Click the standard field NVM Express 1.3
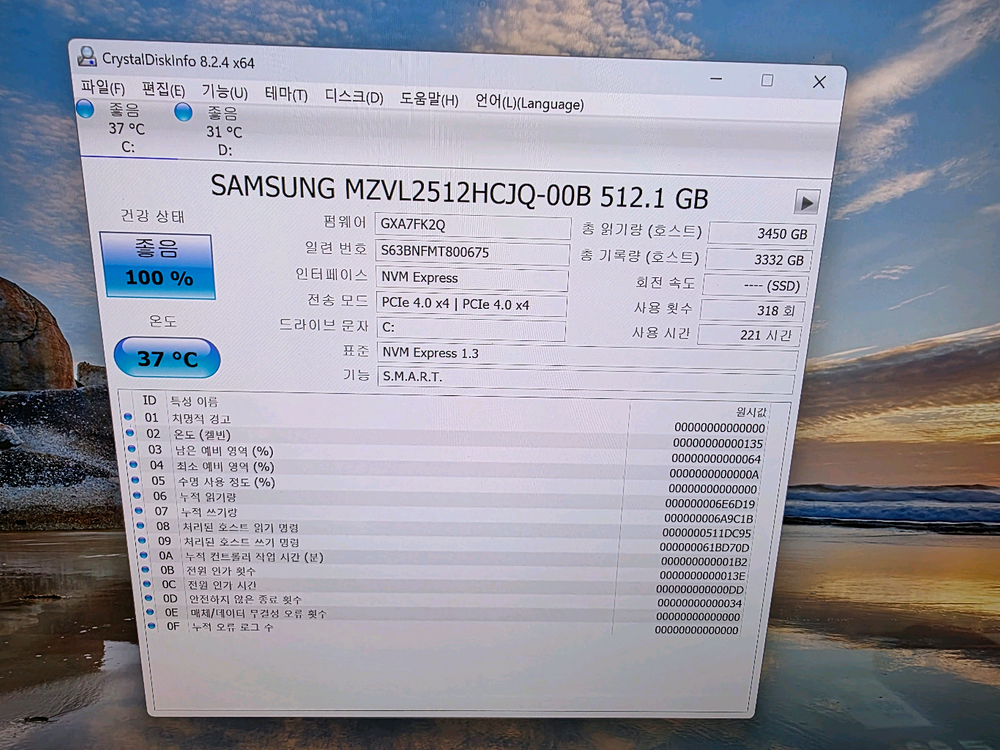Image resolution: width=1000 pixels, height=750 pixels. coord(587,355)
